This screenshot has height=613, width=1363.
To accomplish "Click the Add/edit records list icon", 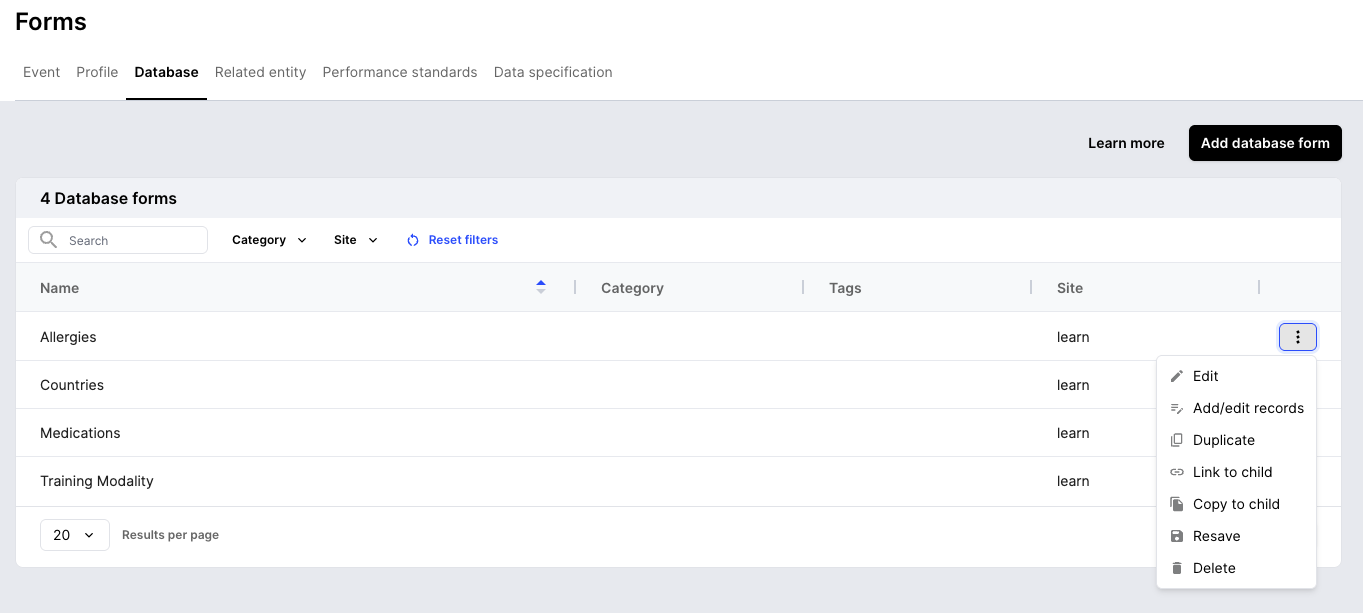I will click(1177, 408).
